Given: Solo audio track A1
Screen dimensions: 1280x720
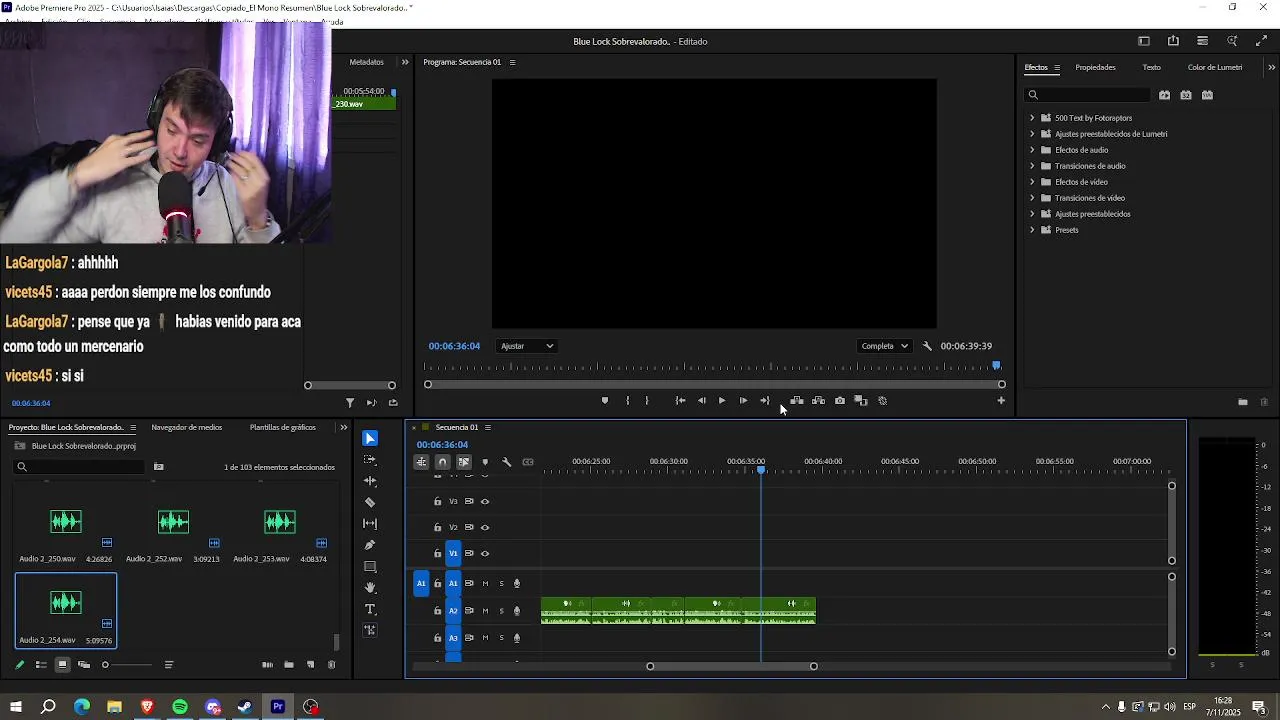Looking at the screenshot, I should point(501,584).
